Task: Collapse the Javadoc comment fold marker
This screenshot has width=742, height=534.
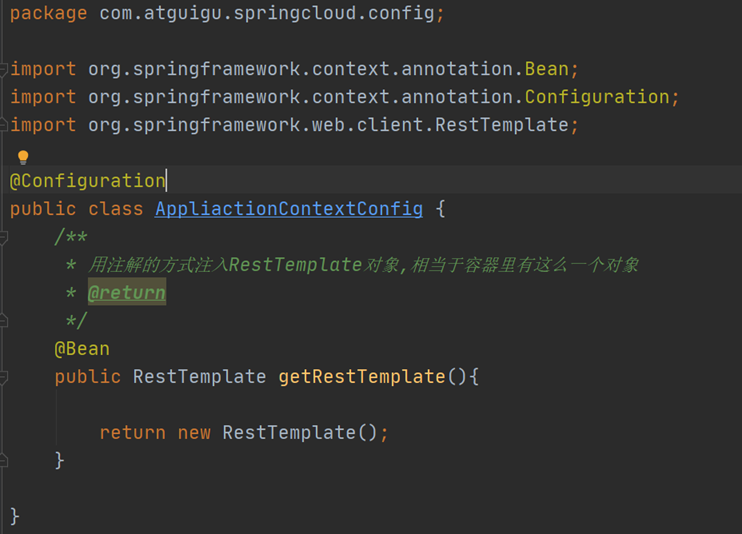Action: (x=3, y=237)
